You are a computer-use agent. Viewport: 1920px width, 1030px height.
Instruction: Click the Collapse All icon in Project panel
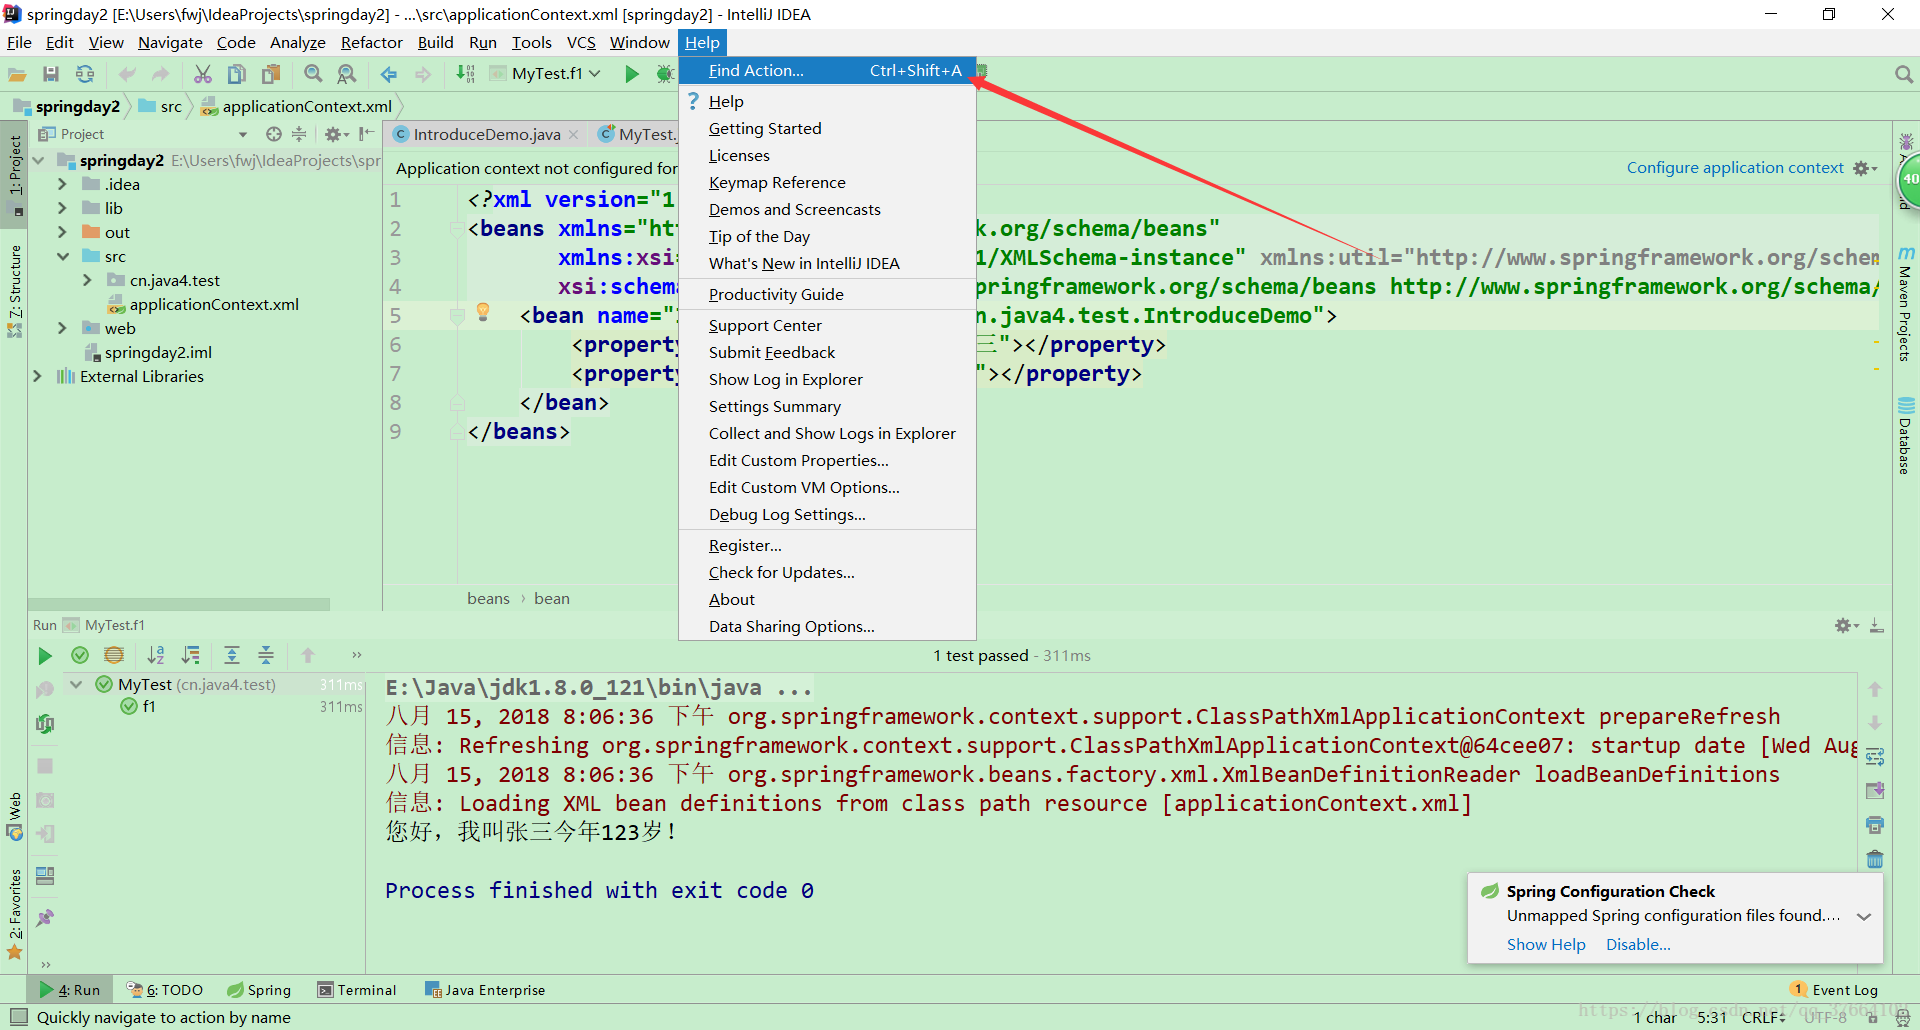pyautogui.click(x=299, y=134)
